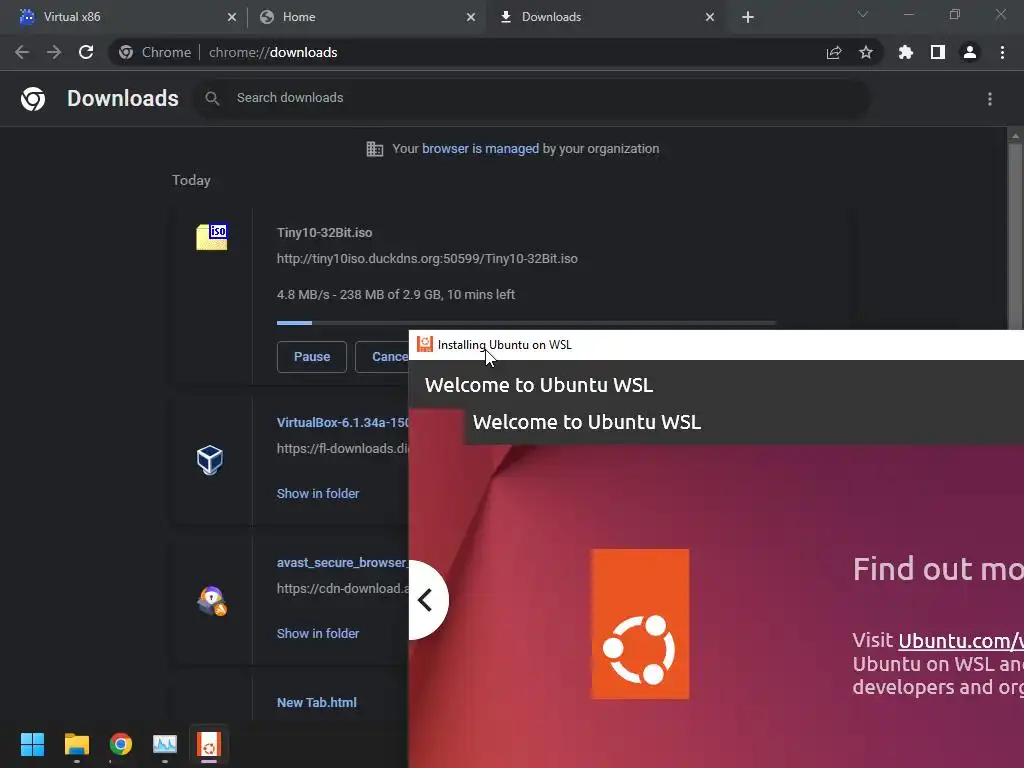Close the Virtual x86 tab
1024x768 pixels.
[232, 17]
